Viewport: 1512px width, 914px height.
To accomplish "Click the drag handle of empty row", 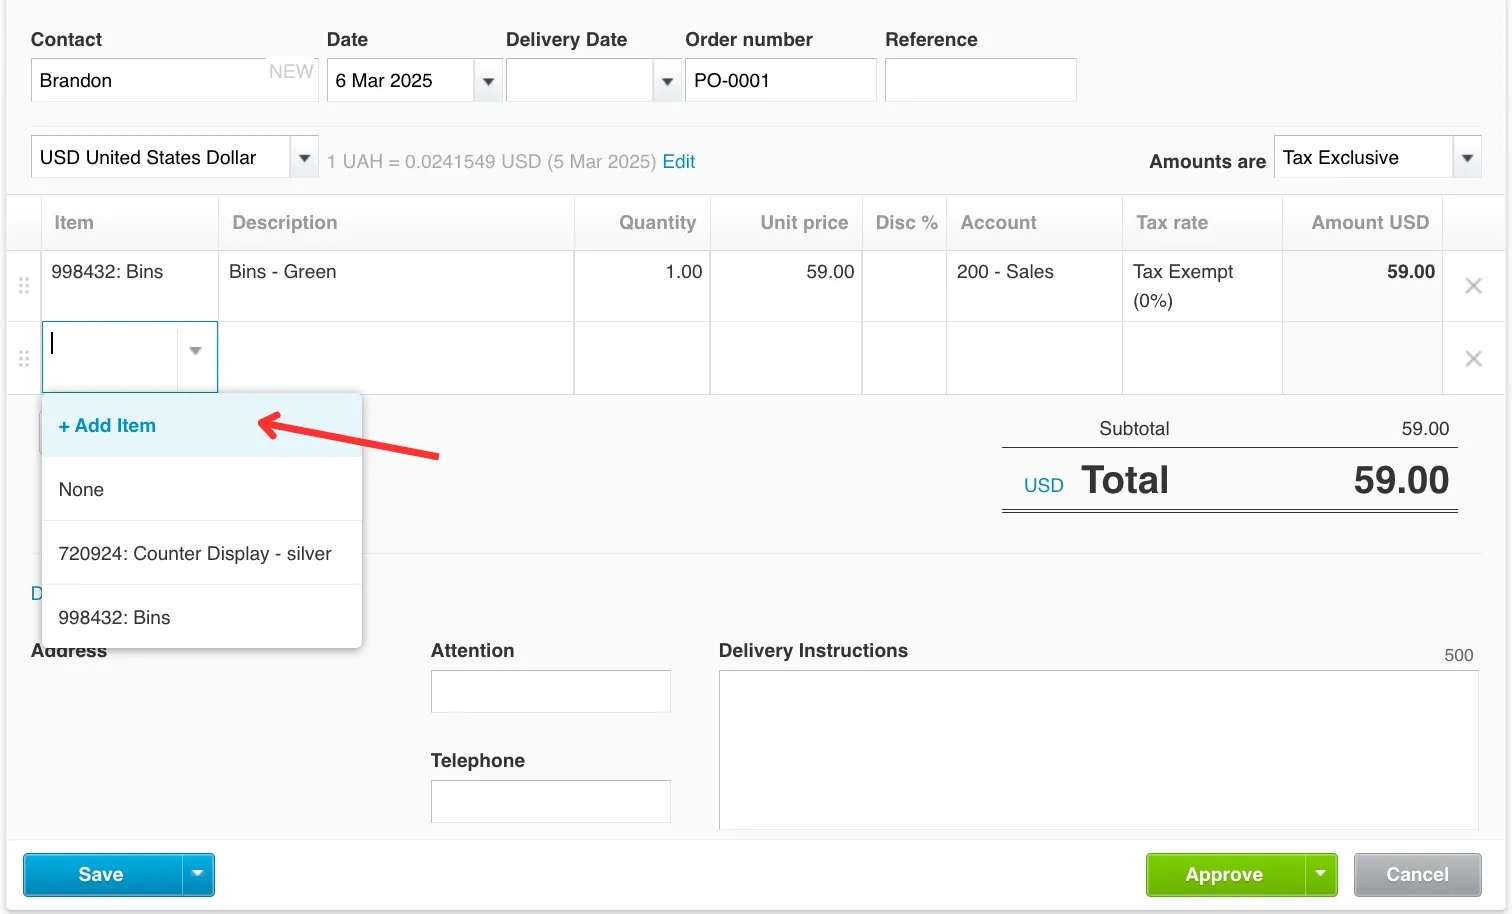I will click(24, 358).
